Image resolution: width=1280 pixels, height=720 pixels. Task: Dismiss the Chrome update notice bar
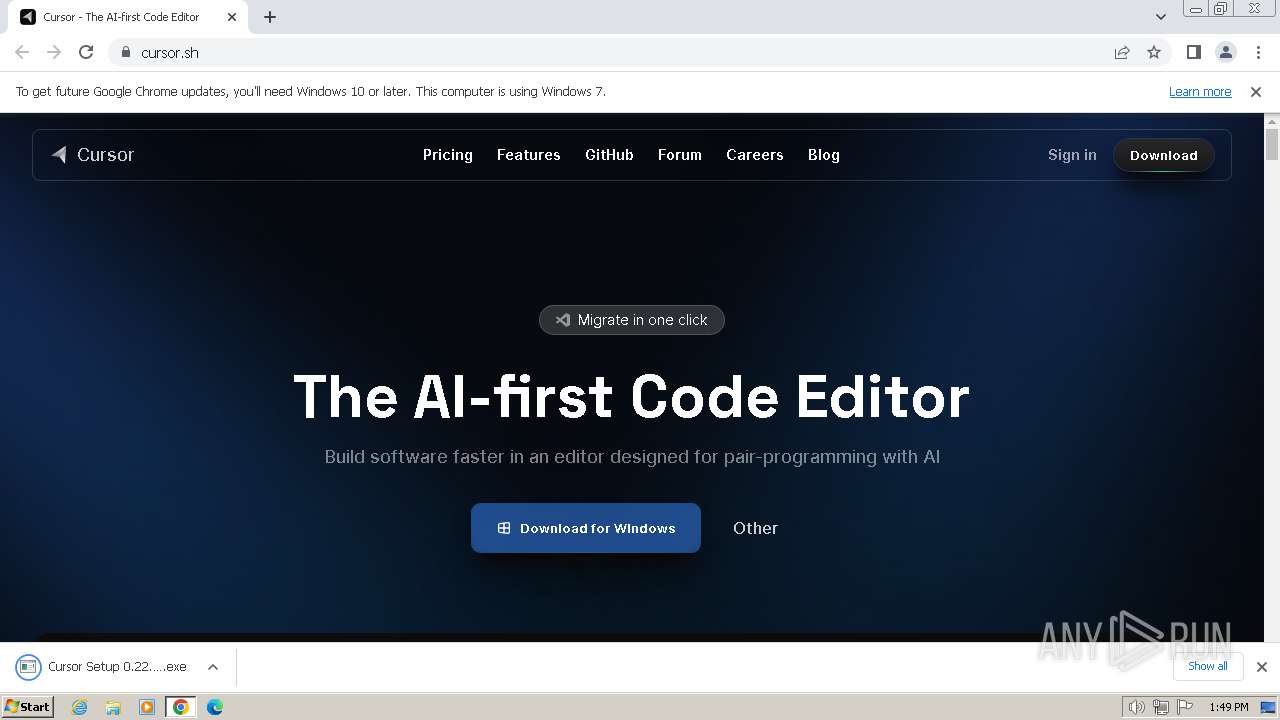click(x=1256, y=91)
